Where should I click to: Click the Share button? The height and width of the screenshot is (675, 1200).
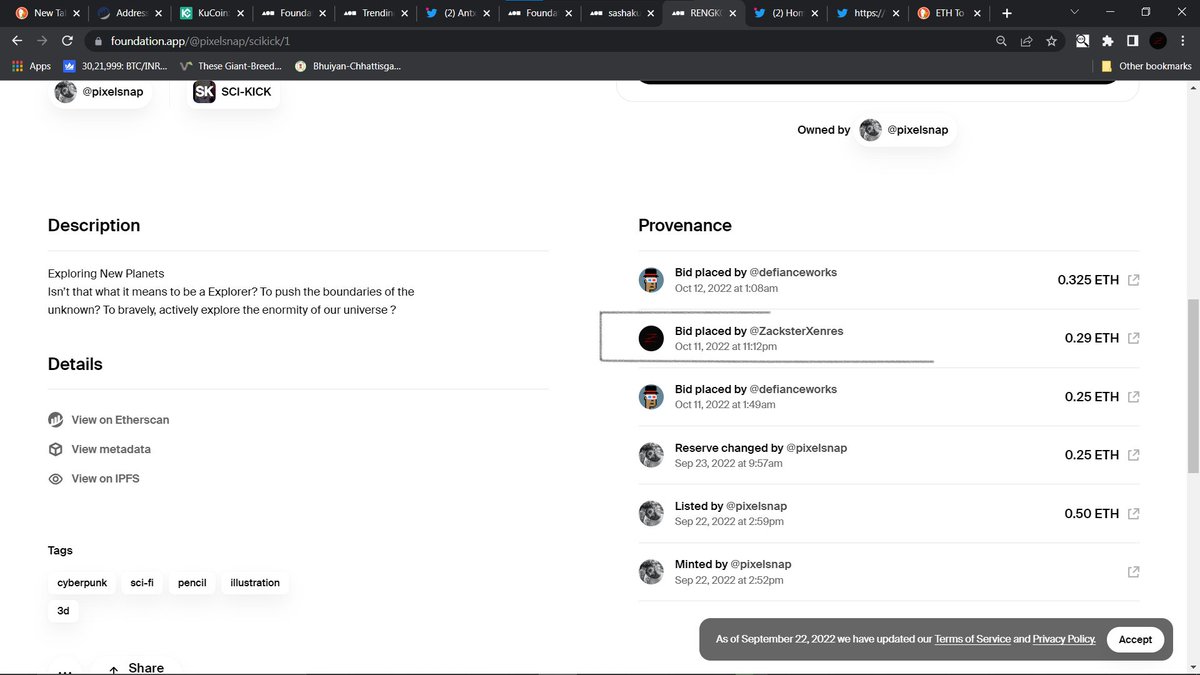tap(136, 667)
